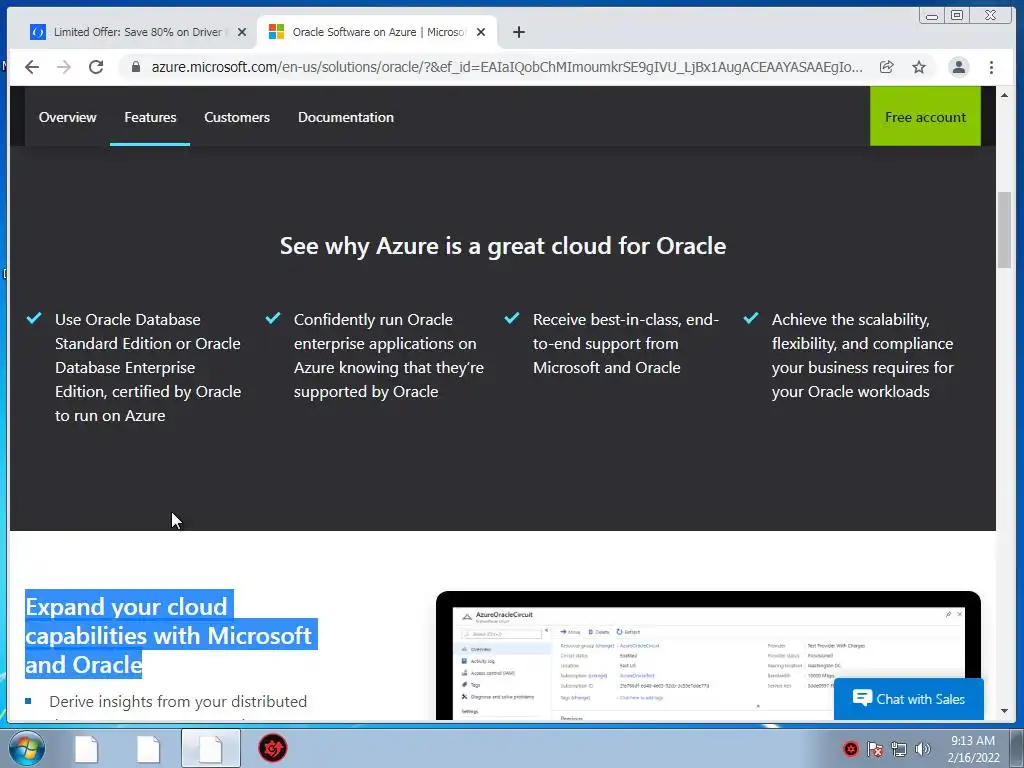Screen dimensions: 1024x768
Task: Open the second blank taskbar file icon
Action: click(x=148, y=748)
